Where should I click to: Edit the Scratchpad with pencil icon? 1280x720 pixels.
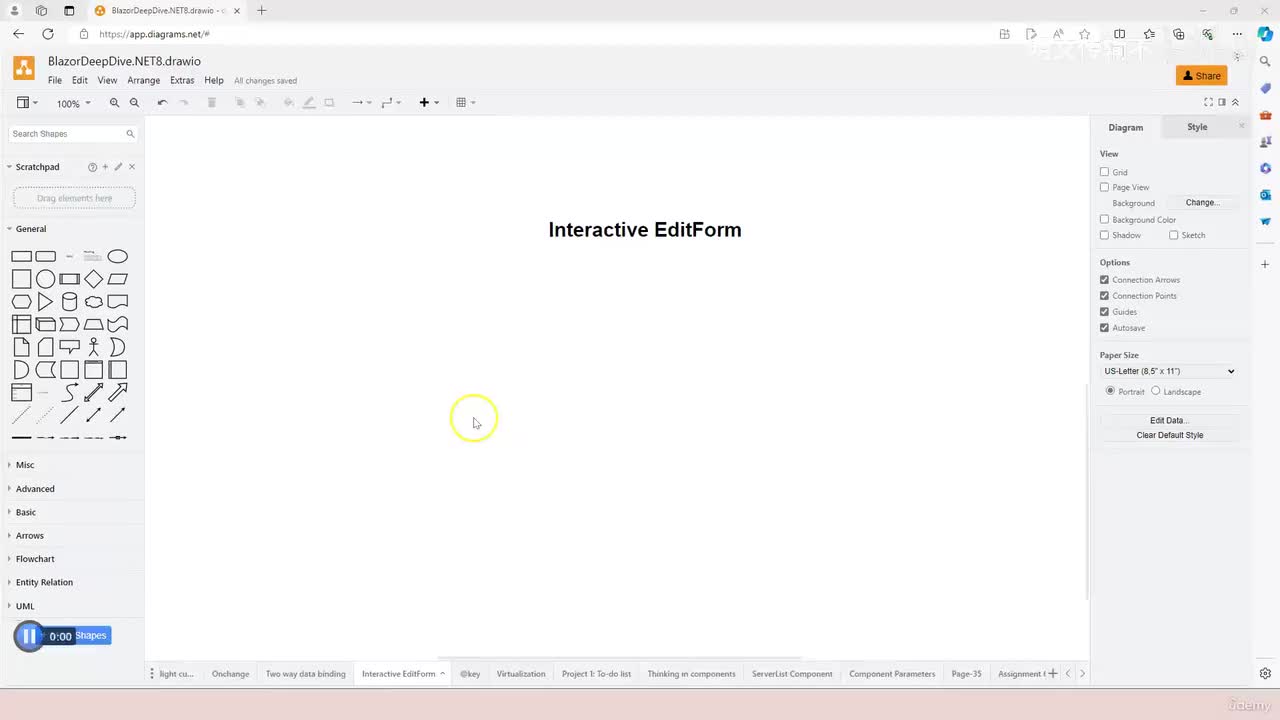coord(118,167)
